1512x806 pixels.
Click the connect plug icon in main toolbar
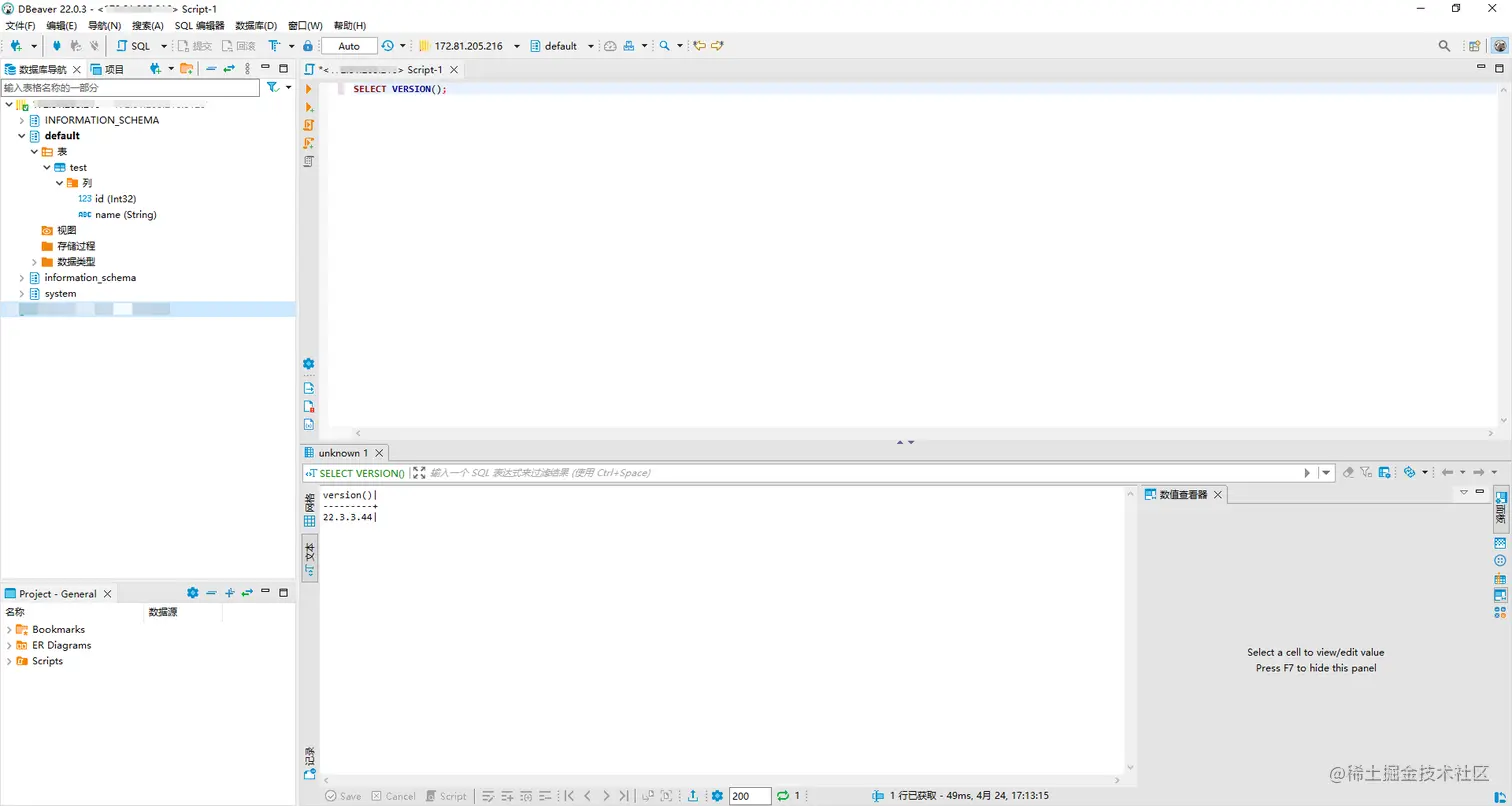click(56, 46)
